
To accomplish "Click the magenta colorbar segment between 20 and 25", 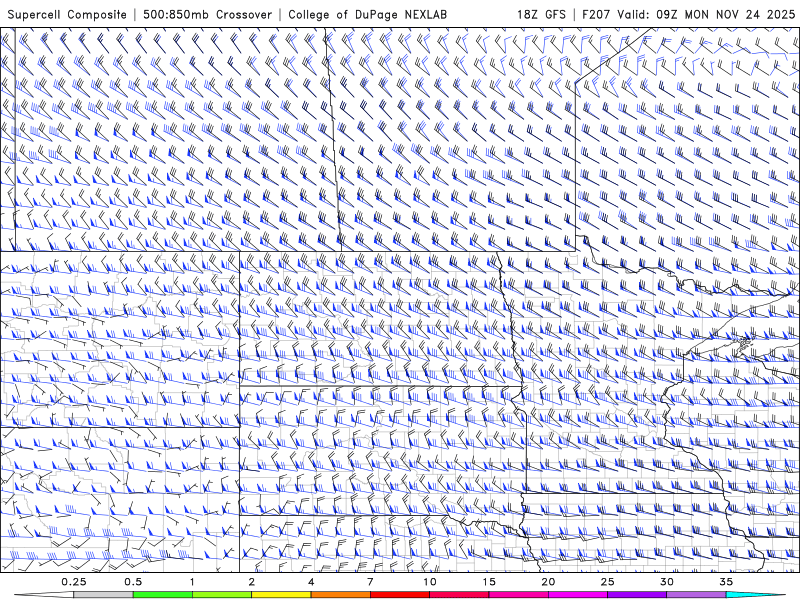I will click(x=578, y=595).
